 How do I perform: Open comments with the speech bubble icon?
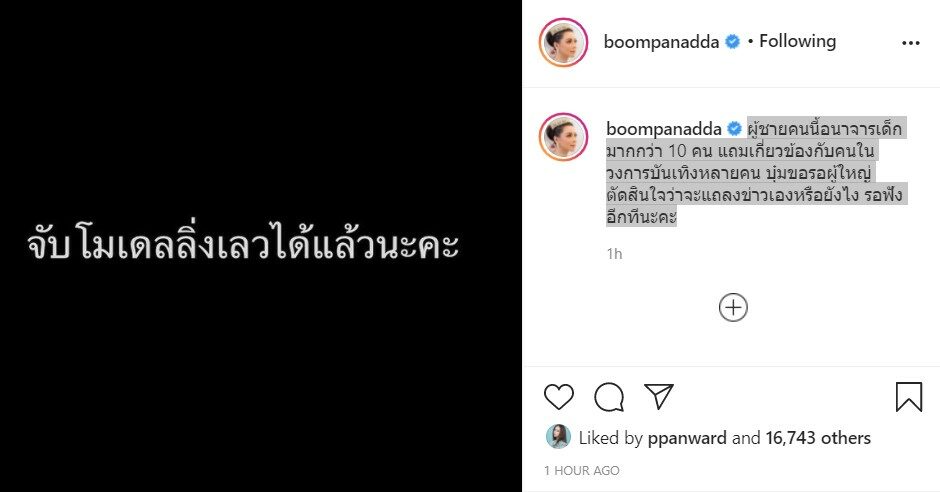tap(609, 397)
